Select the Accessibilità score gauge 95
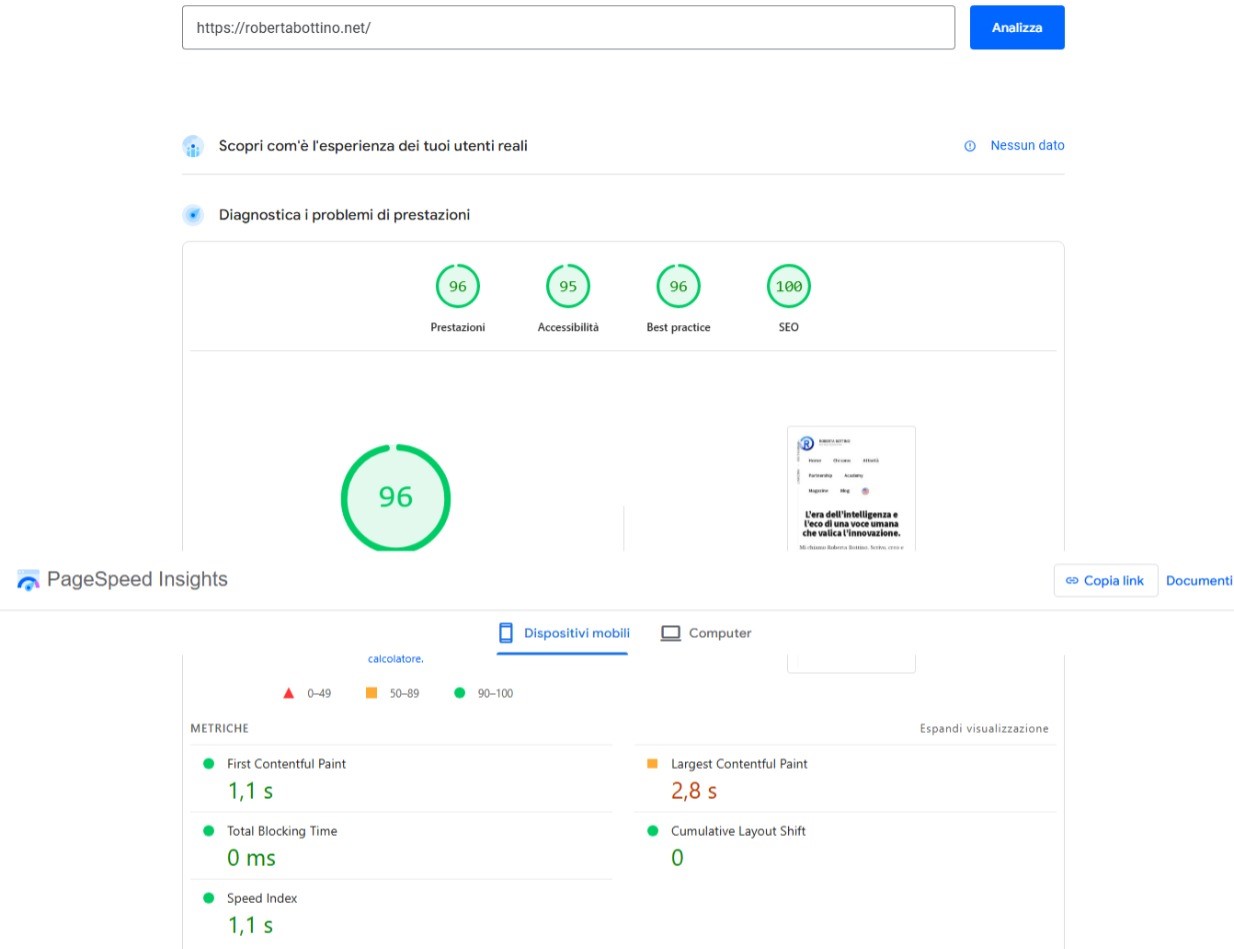The image size is (1234, 949). click(568, 287)
